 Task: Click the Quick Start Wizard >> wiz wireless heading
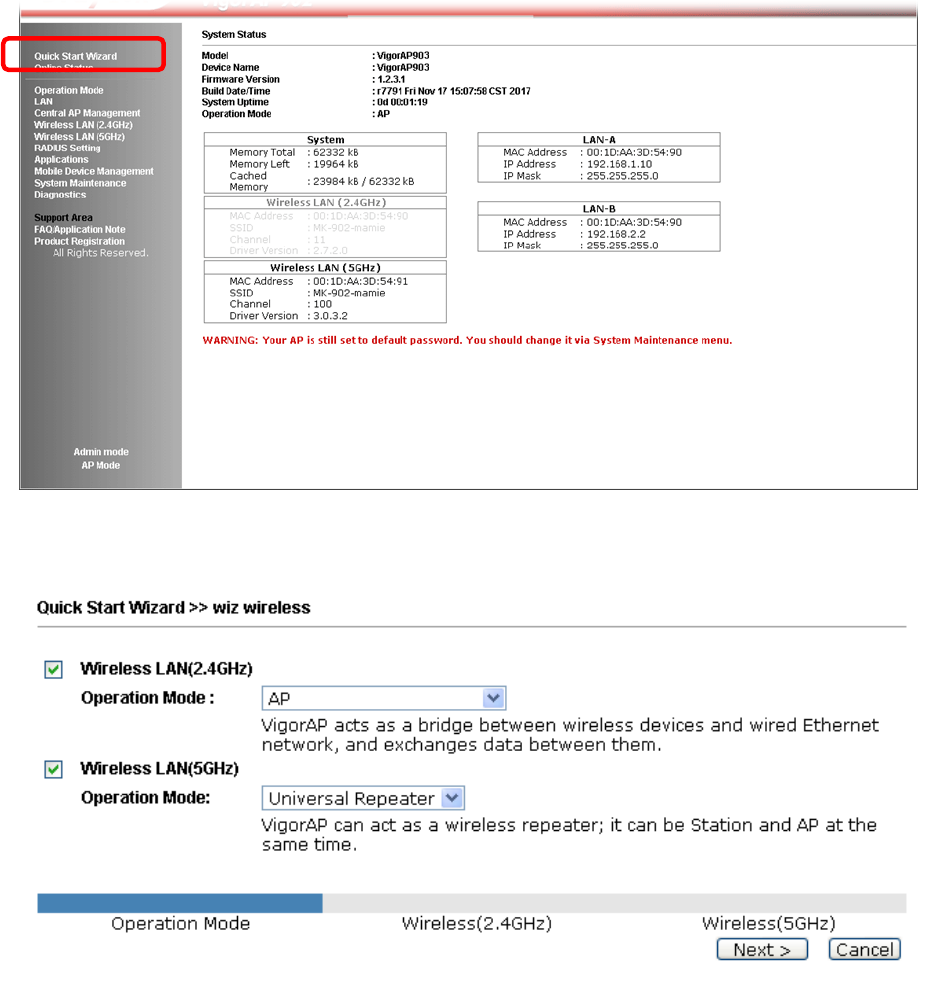173,608
